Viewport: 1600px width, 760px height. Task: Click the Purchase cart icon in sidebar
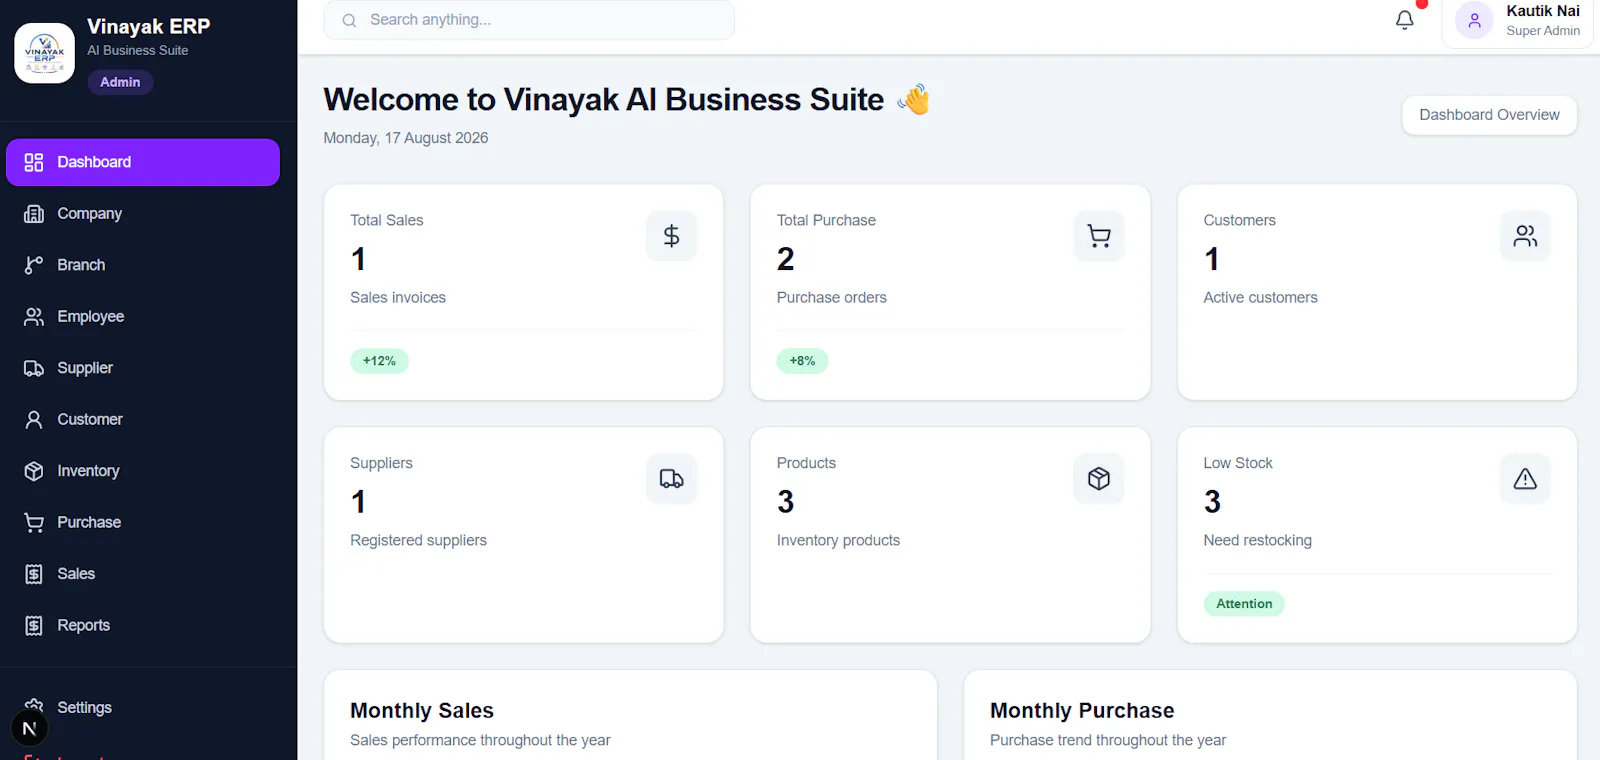(34, 523)
